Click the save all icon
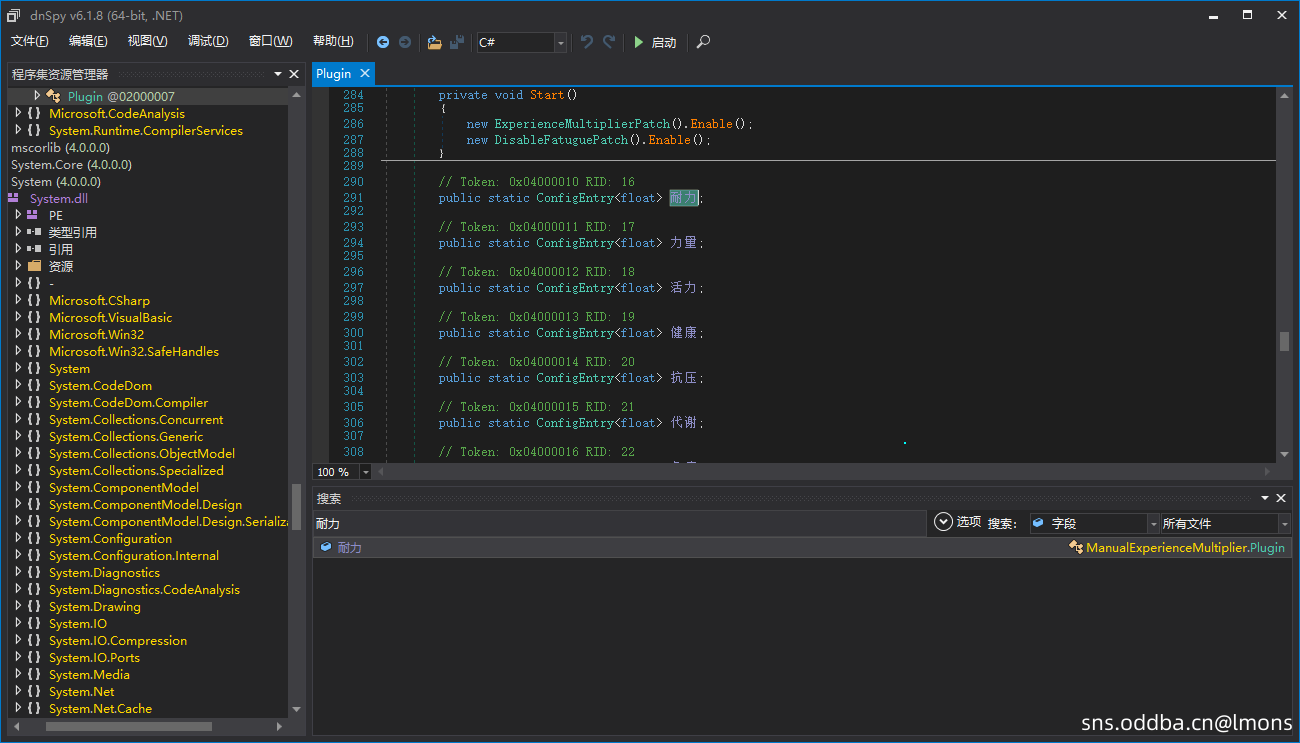Screen dimensions: 1300x743 tap(457, 42)
